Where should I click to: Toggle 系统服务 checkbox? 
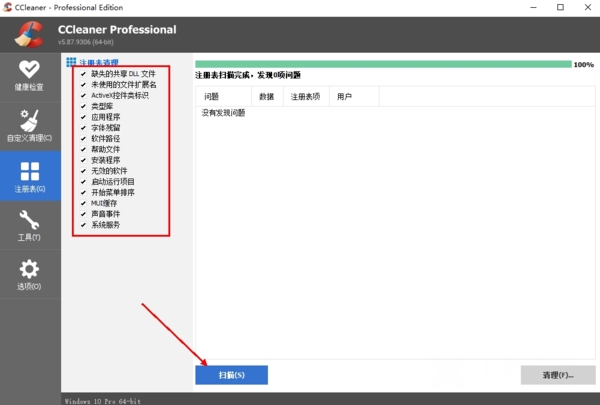(x=83, y=225)
